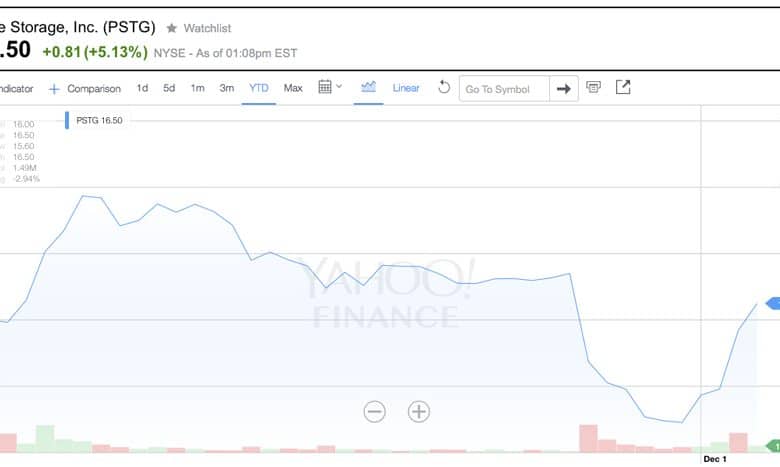Reset chart with the circular arrow icon

pyautogui.click(x=444, y=88)
